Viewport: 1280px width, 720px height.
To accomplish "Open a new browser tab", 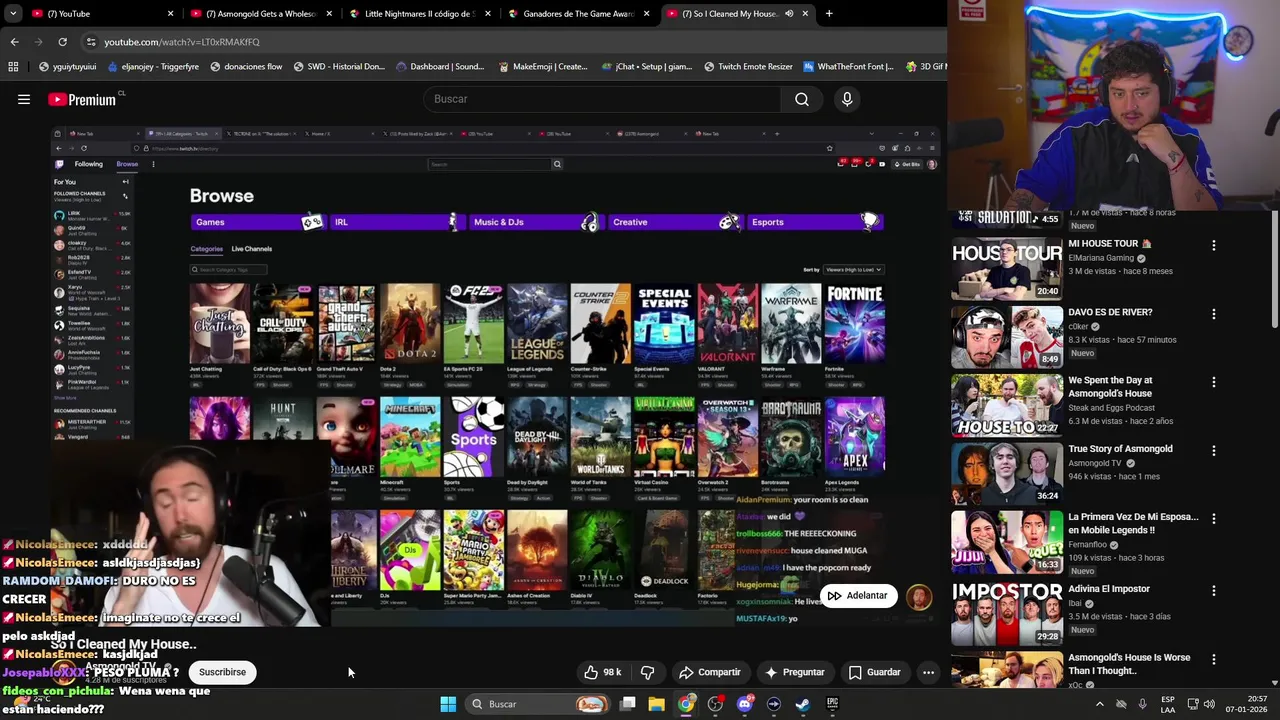I will pyautogui.click(x=829, y=14).
